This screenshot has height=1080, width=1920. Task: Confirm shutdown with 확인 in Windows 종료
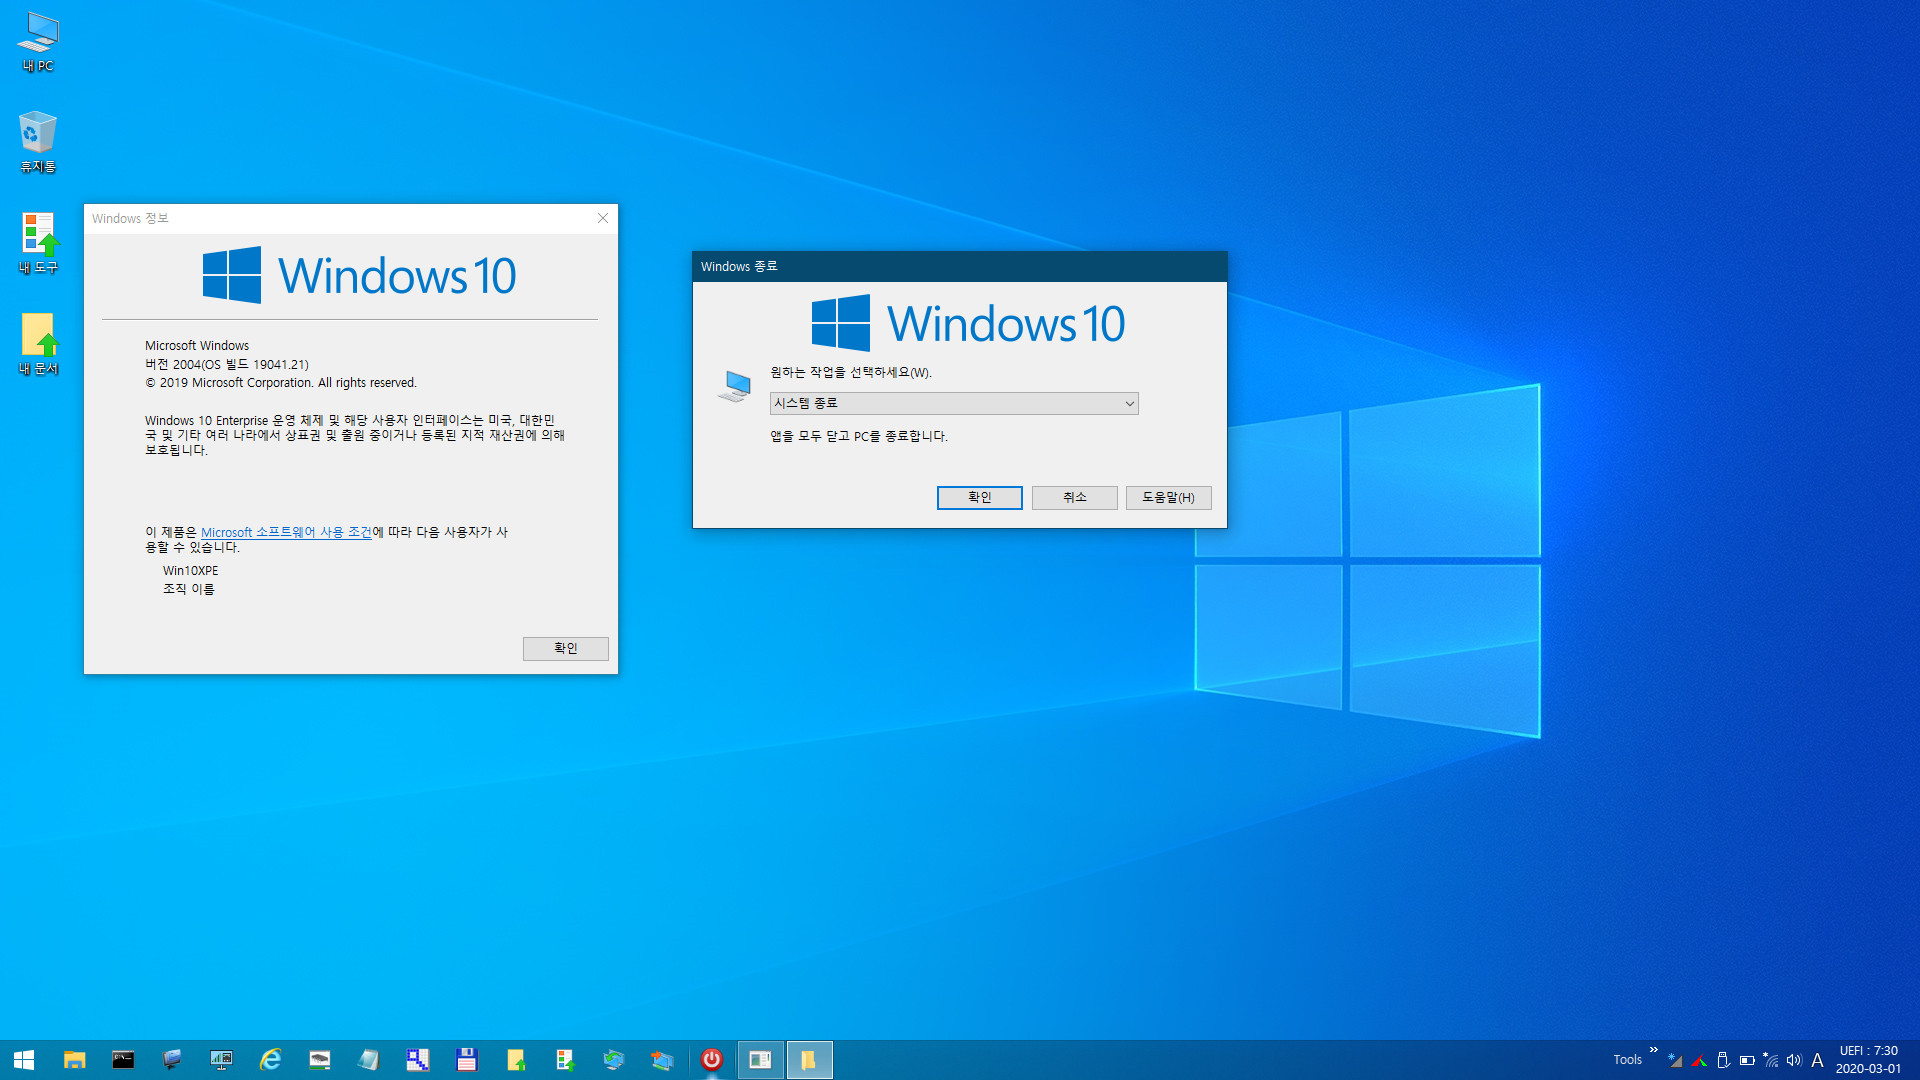click(979, 498)
